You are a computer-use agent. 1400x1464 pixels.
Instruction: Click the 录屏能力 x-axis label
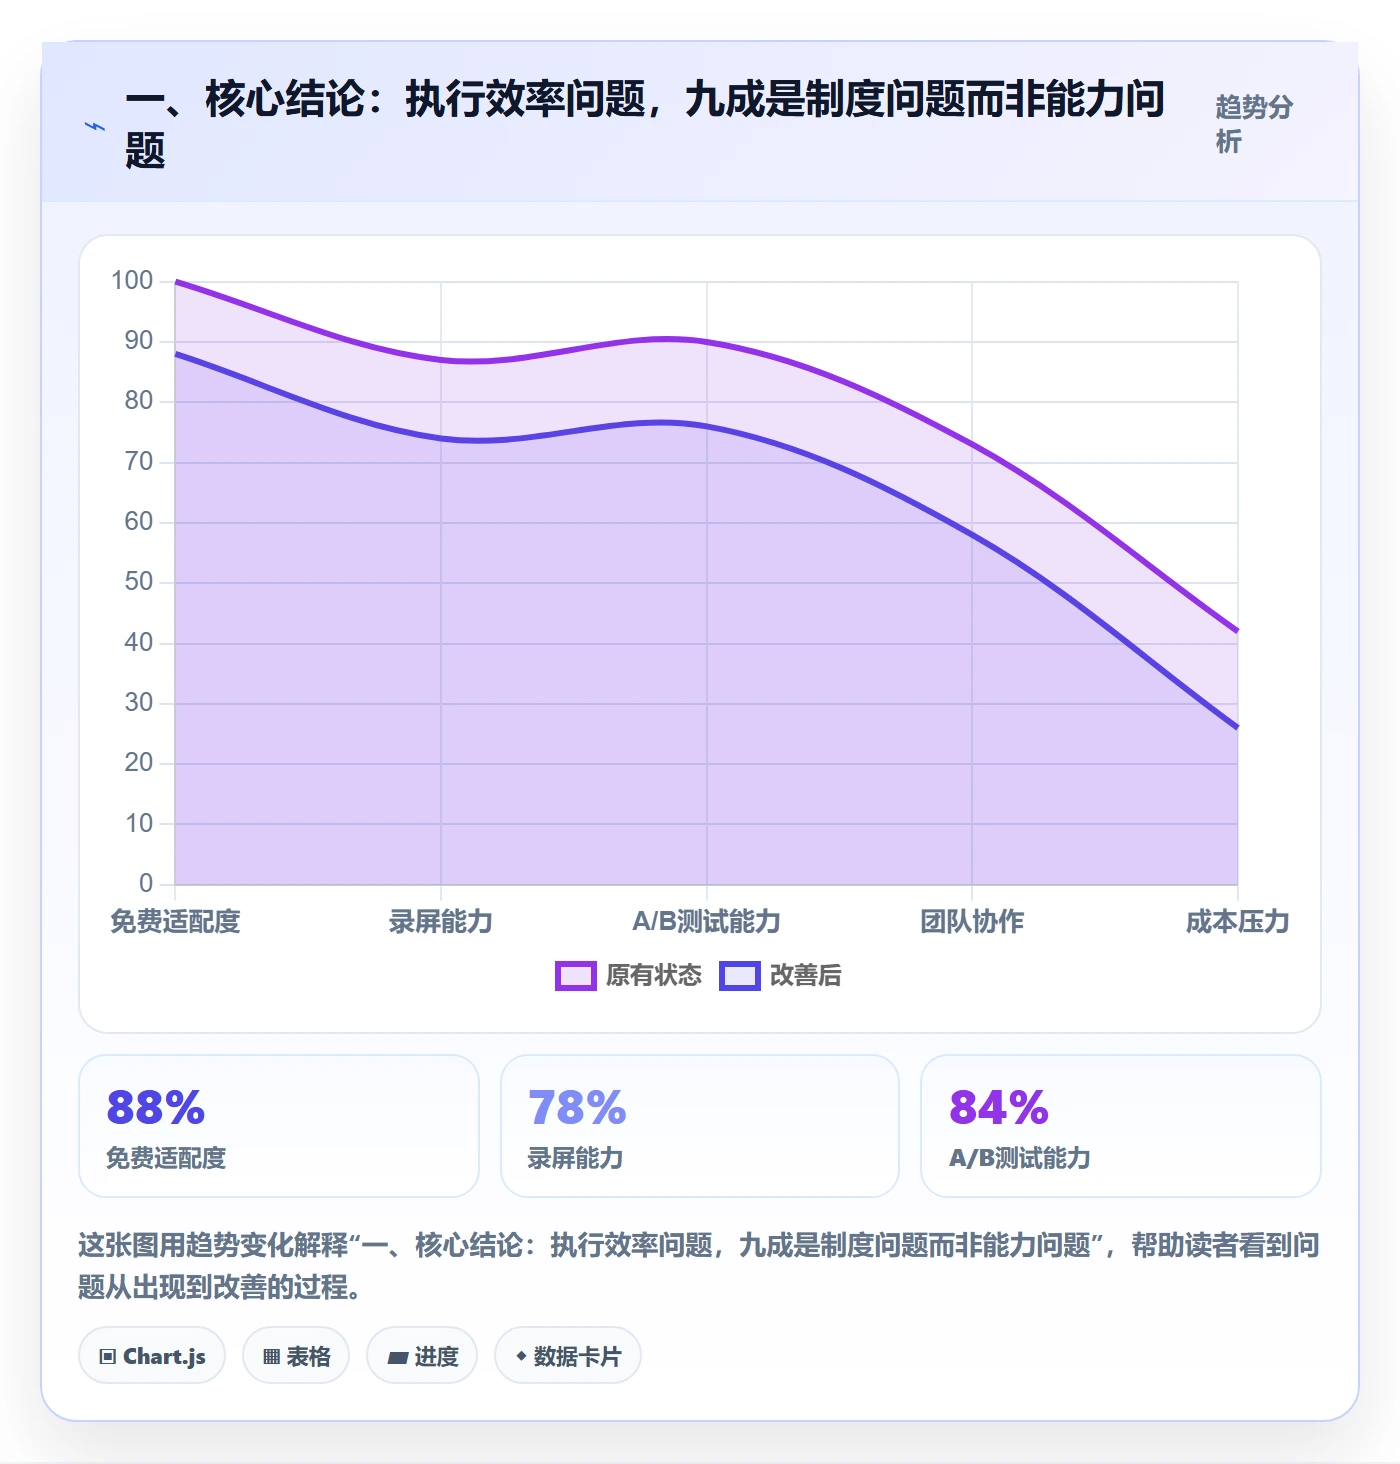[x=441, y=922]
